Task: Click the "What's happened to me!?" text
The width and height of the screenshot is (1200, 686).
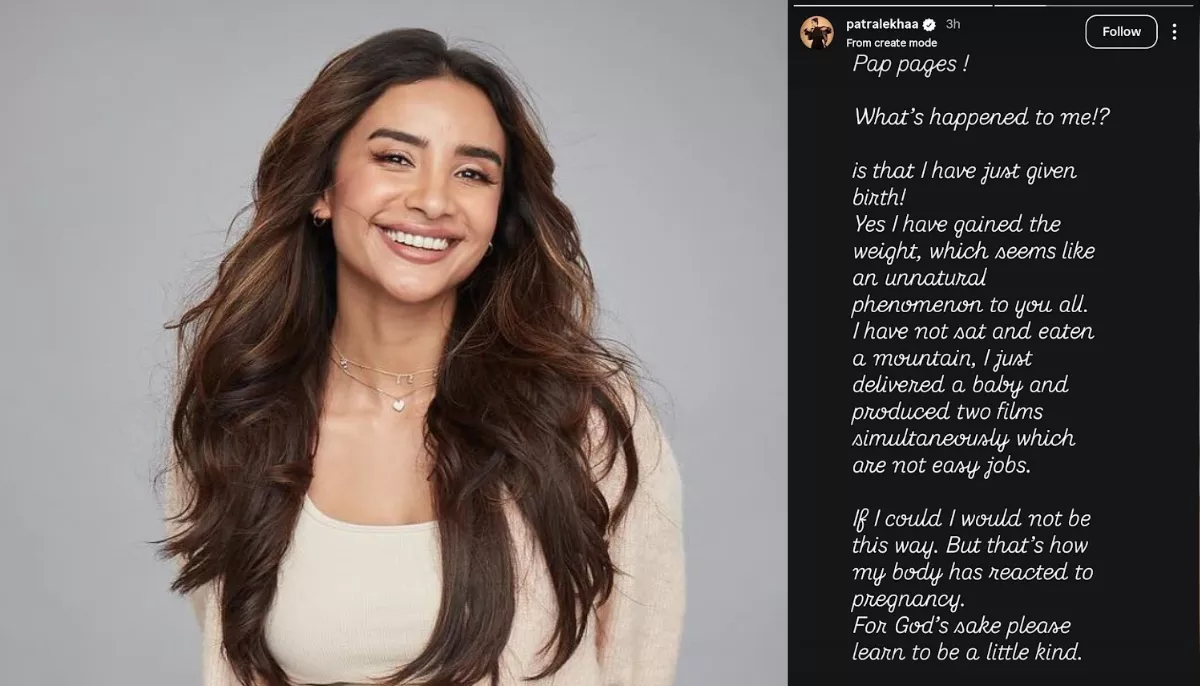Action: pyautogui.click(x=981, y=117)
